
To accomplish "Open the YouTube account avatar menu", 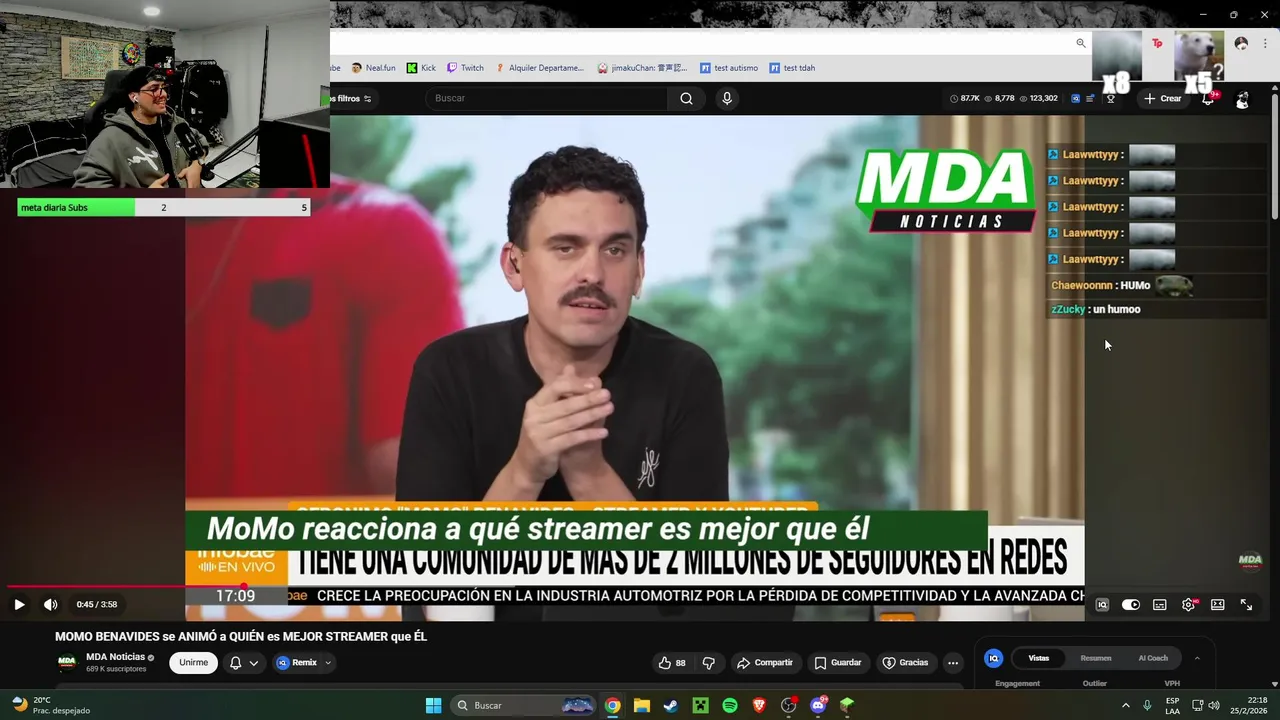I will pyautogui.click(x=1243, y=99).
